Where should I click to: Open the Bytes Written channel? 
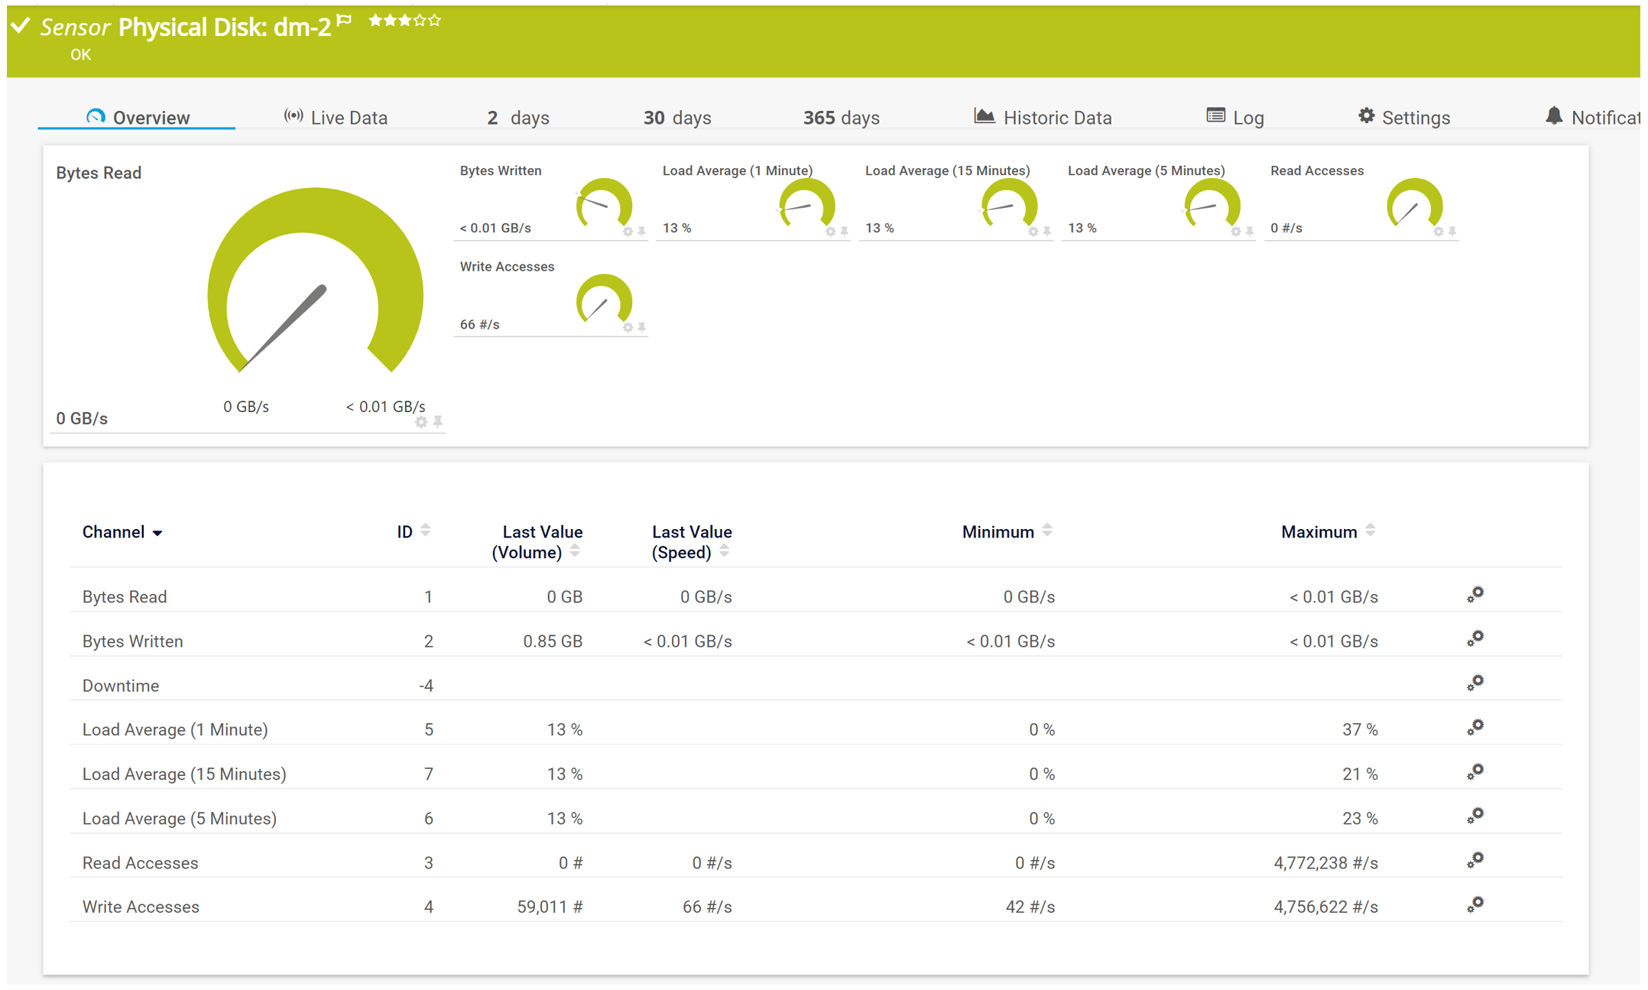(x=133, y=641)
